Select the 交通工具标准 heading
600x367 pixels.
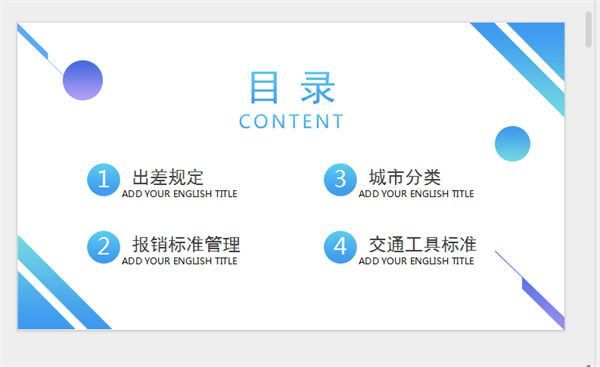[422, 245]
